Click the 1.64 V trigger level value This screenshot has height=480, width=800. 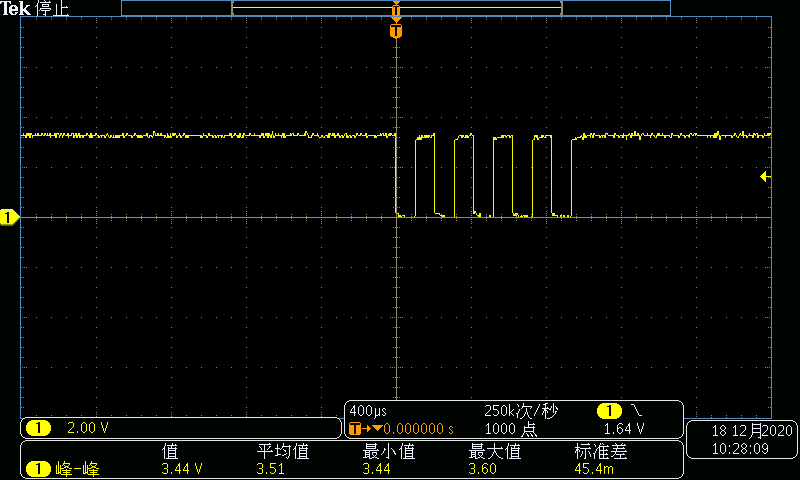click(624, 428)
